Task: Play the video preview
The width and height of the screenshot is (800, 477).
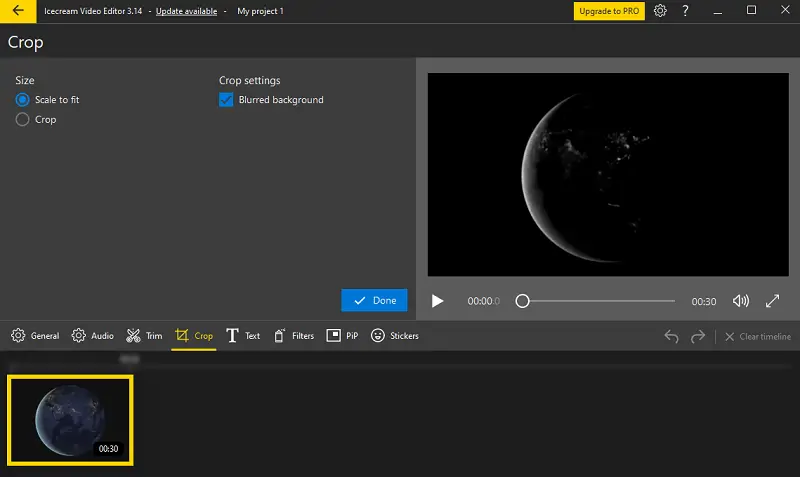Action: [x=437, y=301]
